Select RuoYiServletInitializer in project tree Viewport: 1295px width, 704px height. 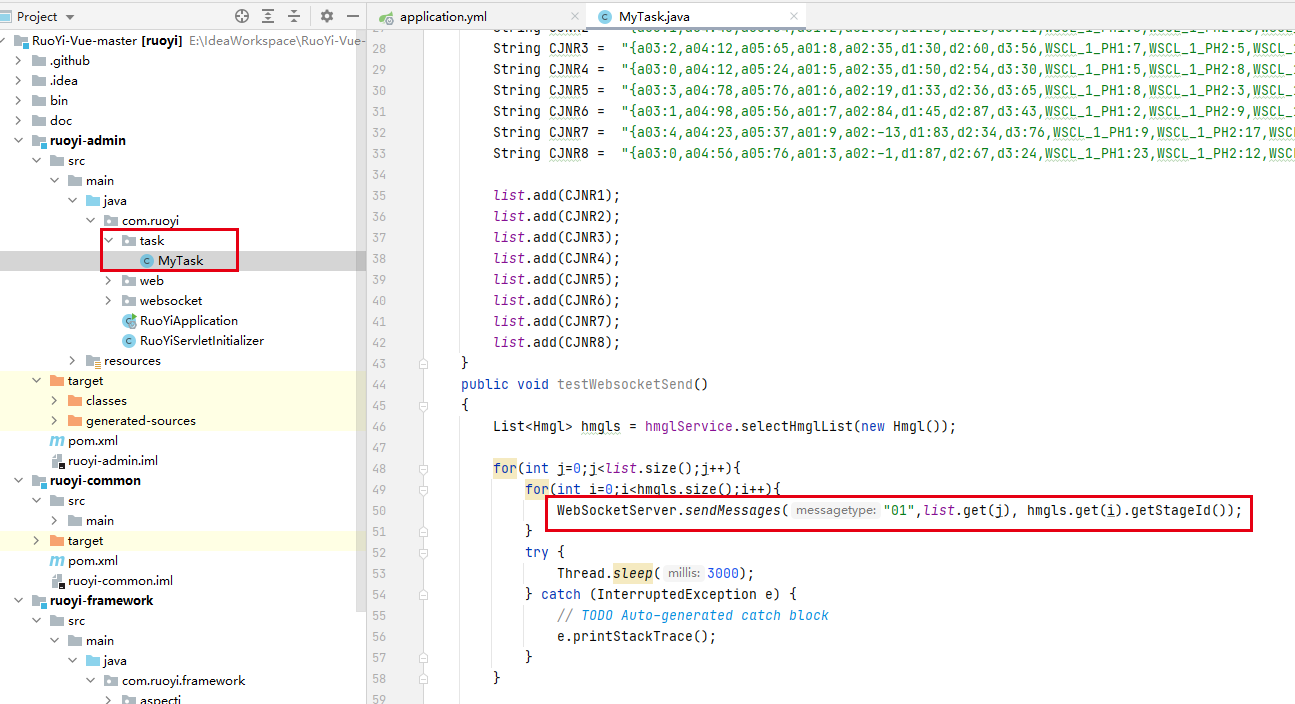click(x=201, y=341)
